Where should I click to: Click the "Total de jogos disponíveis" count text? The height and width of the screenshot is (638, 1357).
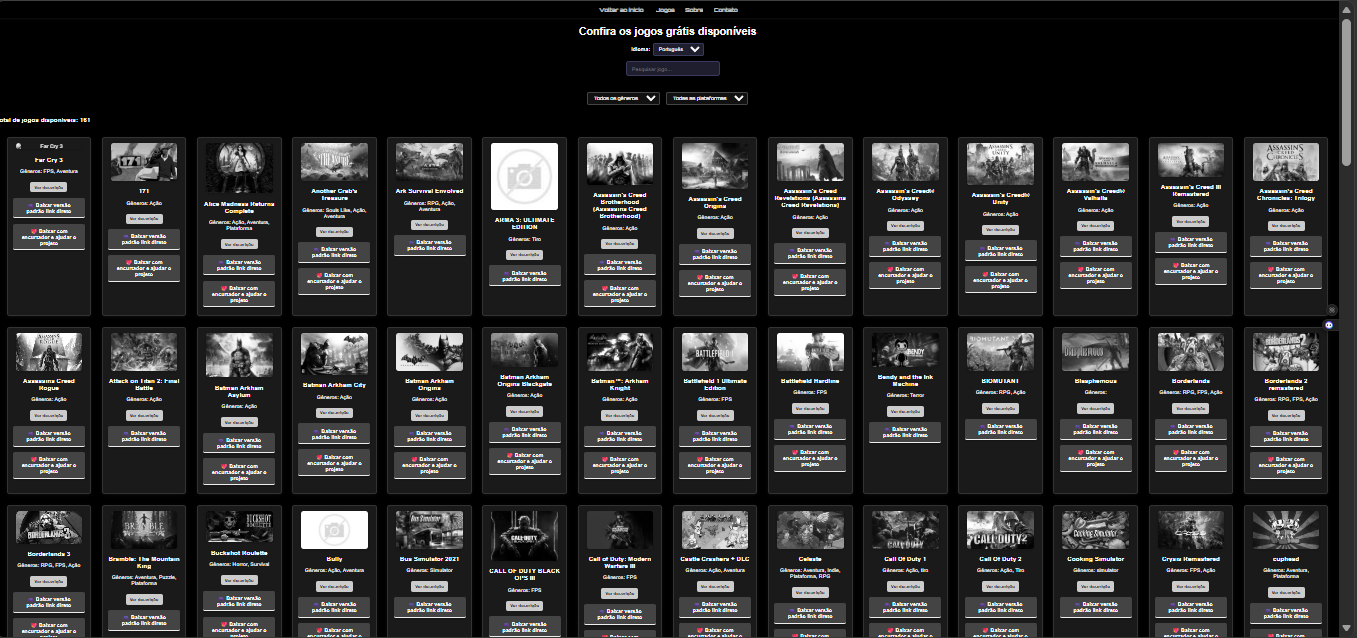44,120
